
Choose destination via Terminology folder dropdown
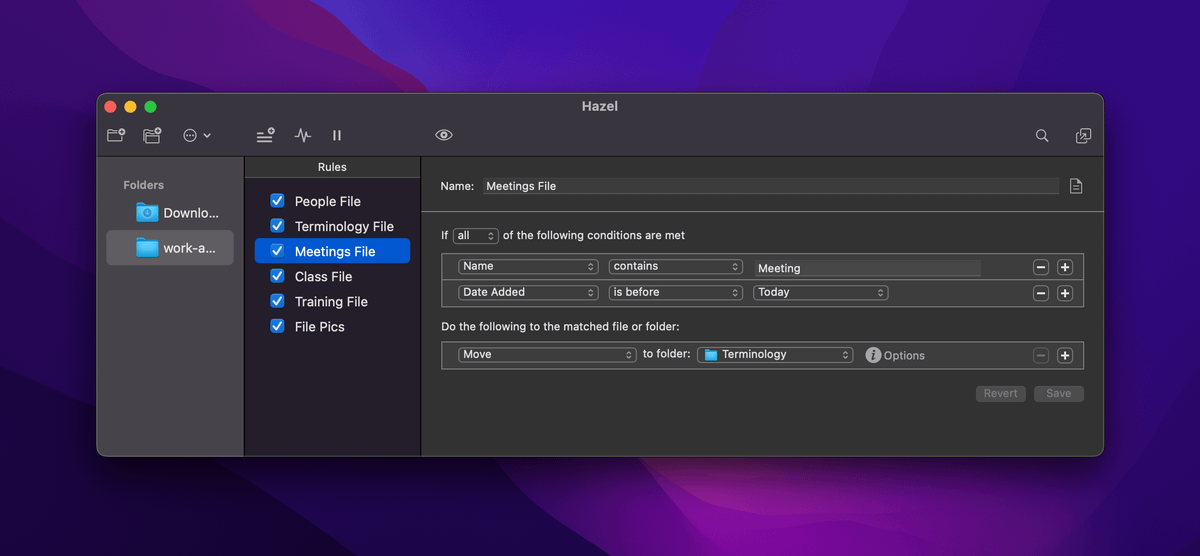(776, 355)
